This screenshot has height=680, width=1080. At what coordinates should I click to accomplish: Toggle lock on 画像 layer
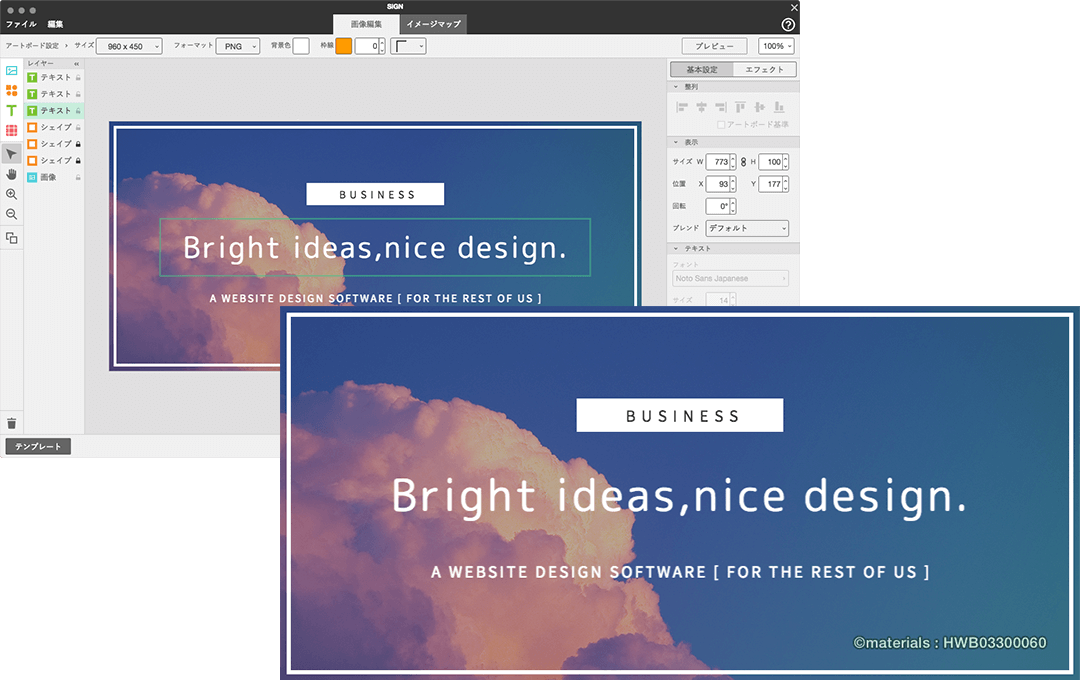pos(78,177)
